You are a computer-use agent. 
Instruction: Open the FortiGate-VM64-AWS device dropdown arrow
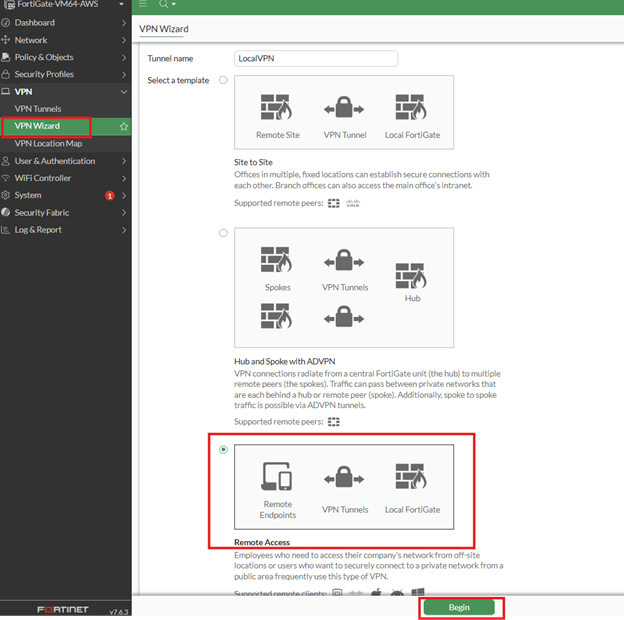pyautogui.click(x=121, y=4)
